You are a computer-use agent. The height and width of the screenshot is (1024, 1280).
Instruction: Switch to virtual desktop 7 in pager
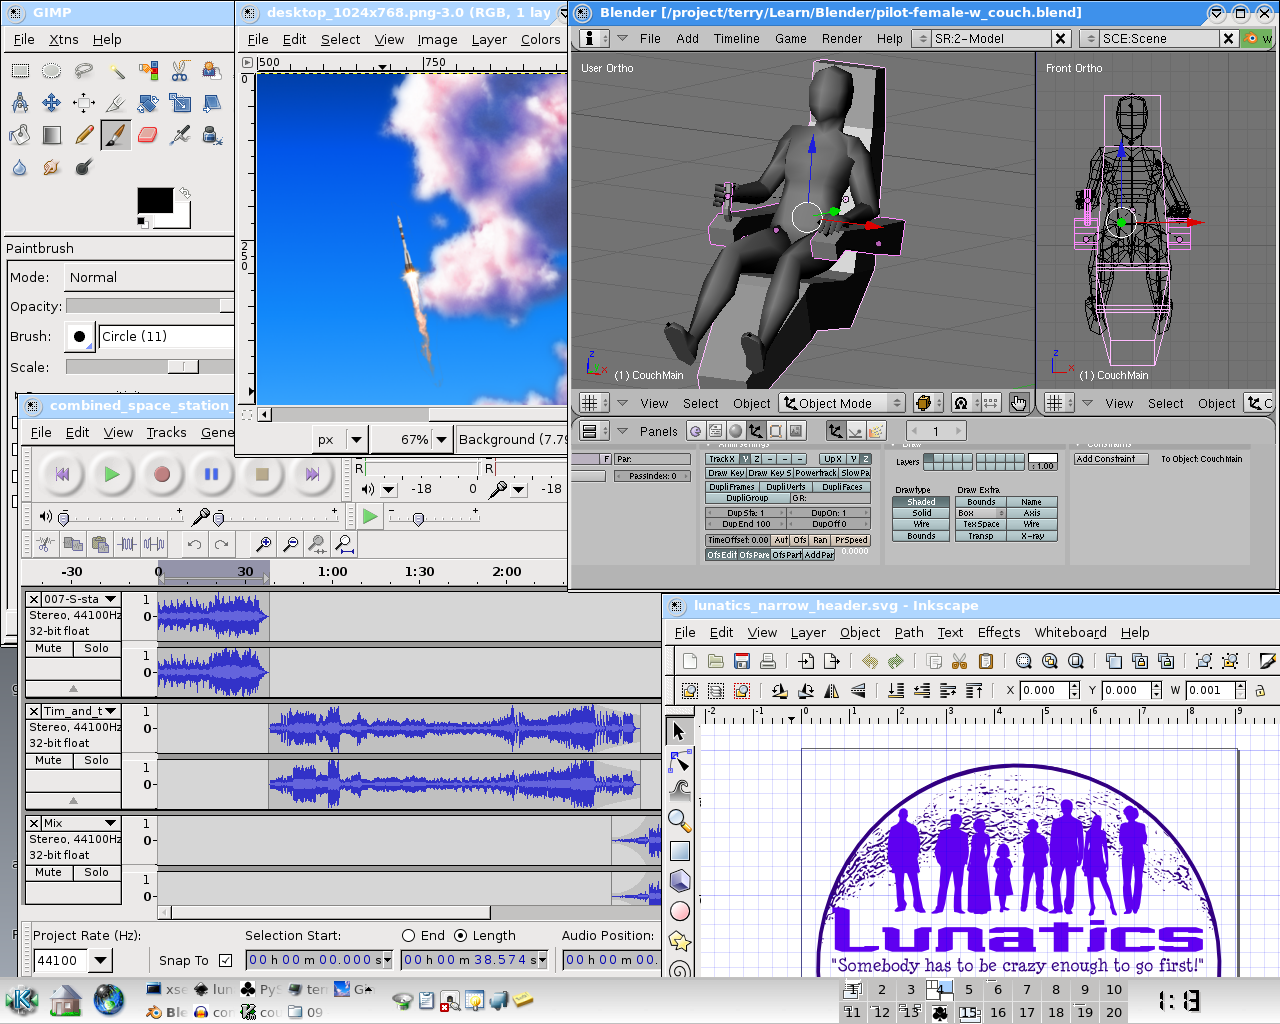(1027, 989)
